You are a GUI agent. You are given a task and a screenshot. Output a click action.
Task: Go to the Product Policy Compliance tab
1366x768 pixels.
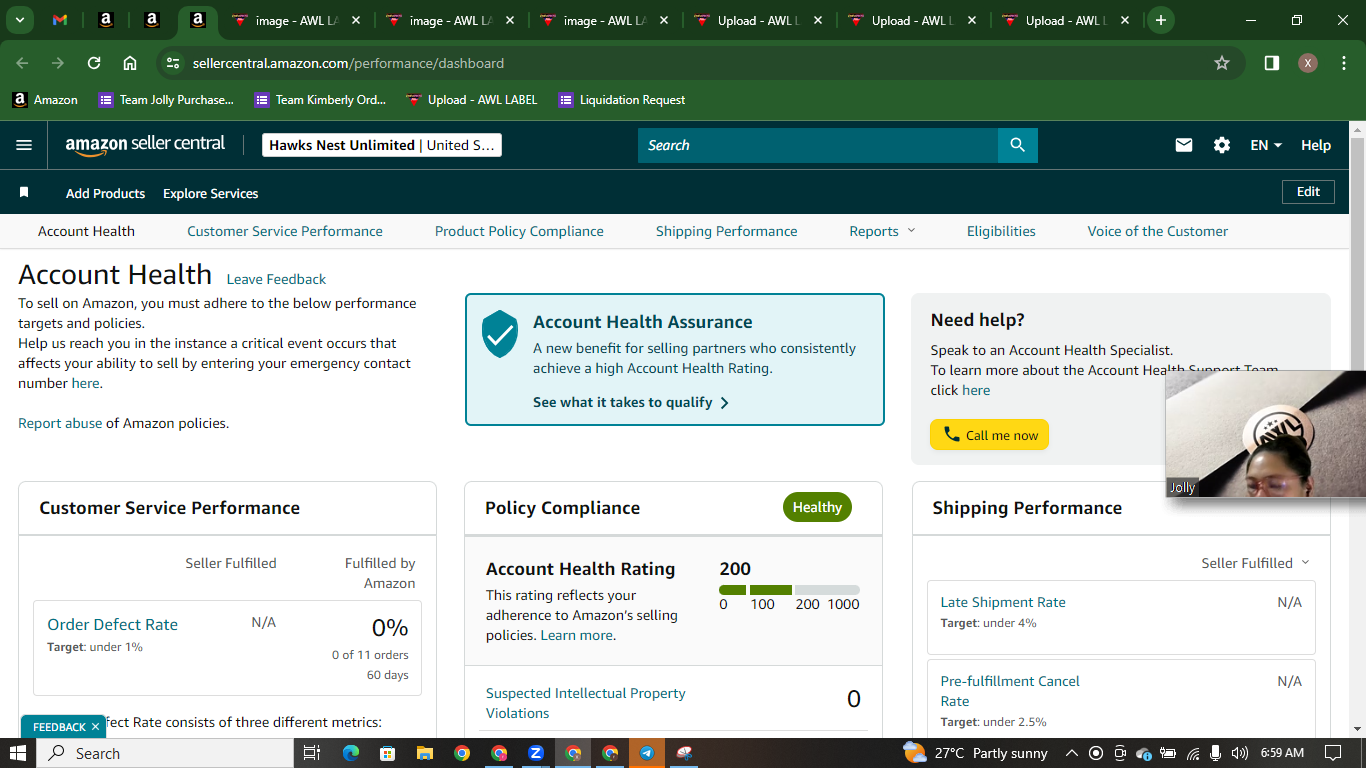click(x=519, y=231)
